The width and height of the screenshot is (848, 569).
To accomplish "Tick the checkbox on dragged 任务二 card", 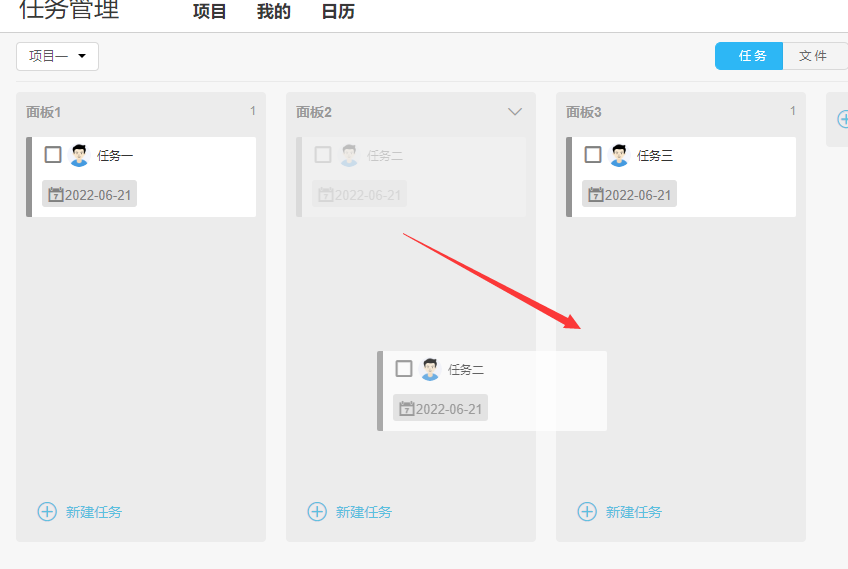I will pos(404,369).
